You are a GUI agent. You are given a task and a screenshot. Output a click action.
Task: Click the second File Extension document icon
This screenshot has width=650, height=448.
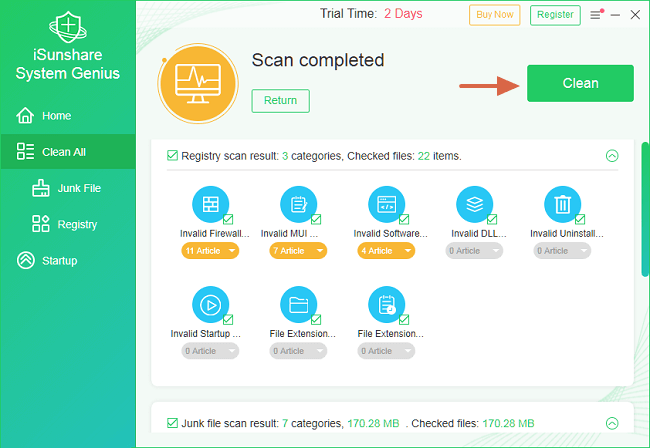pyautogui.click(x=386, y=305)
